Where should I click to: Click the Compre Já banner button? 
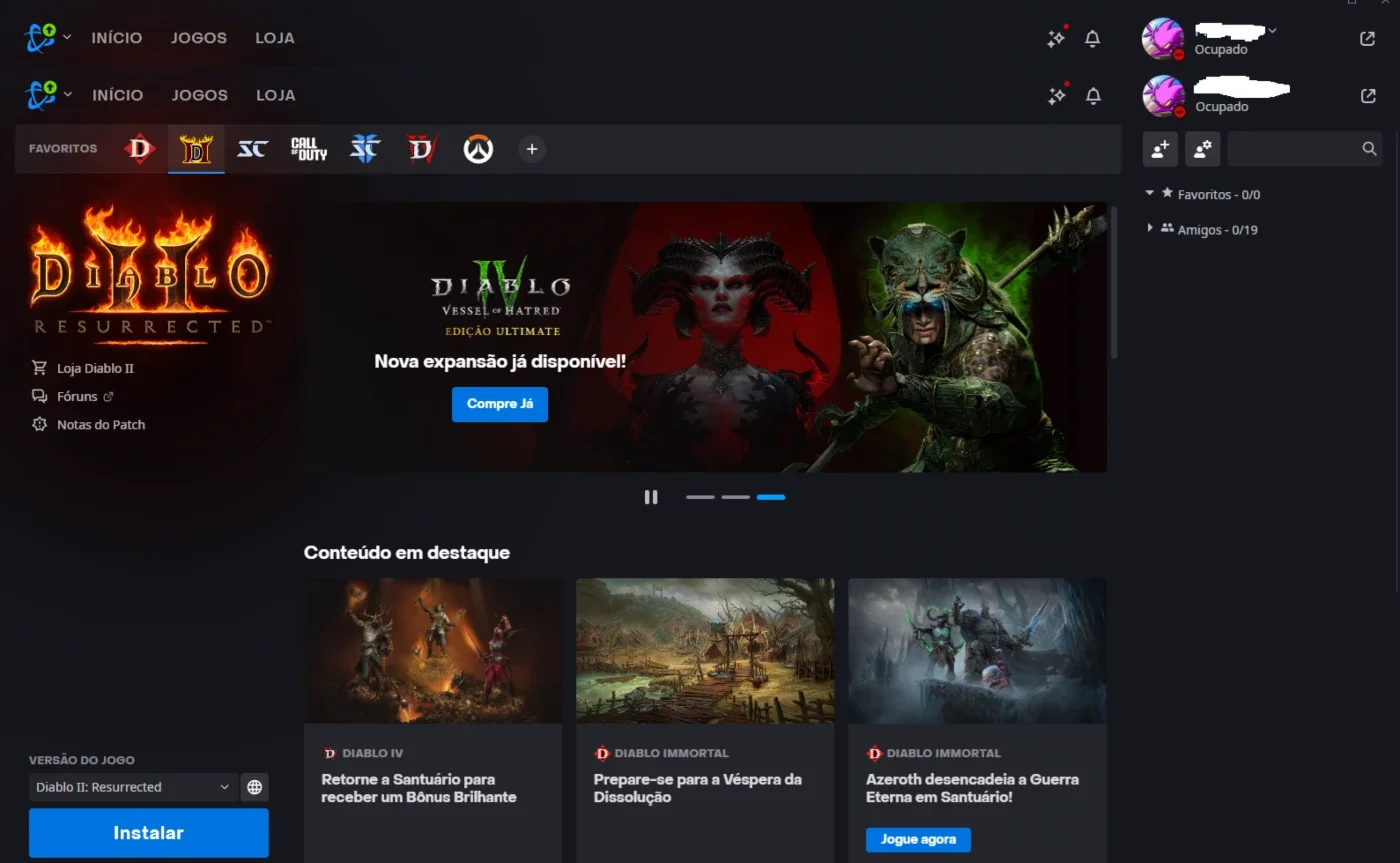click(500, 404)
